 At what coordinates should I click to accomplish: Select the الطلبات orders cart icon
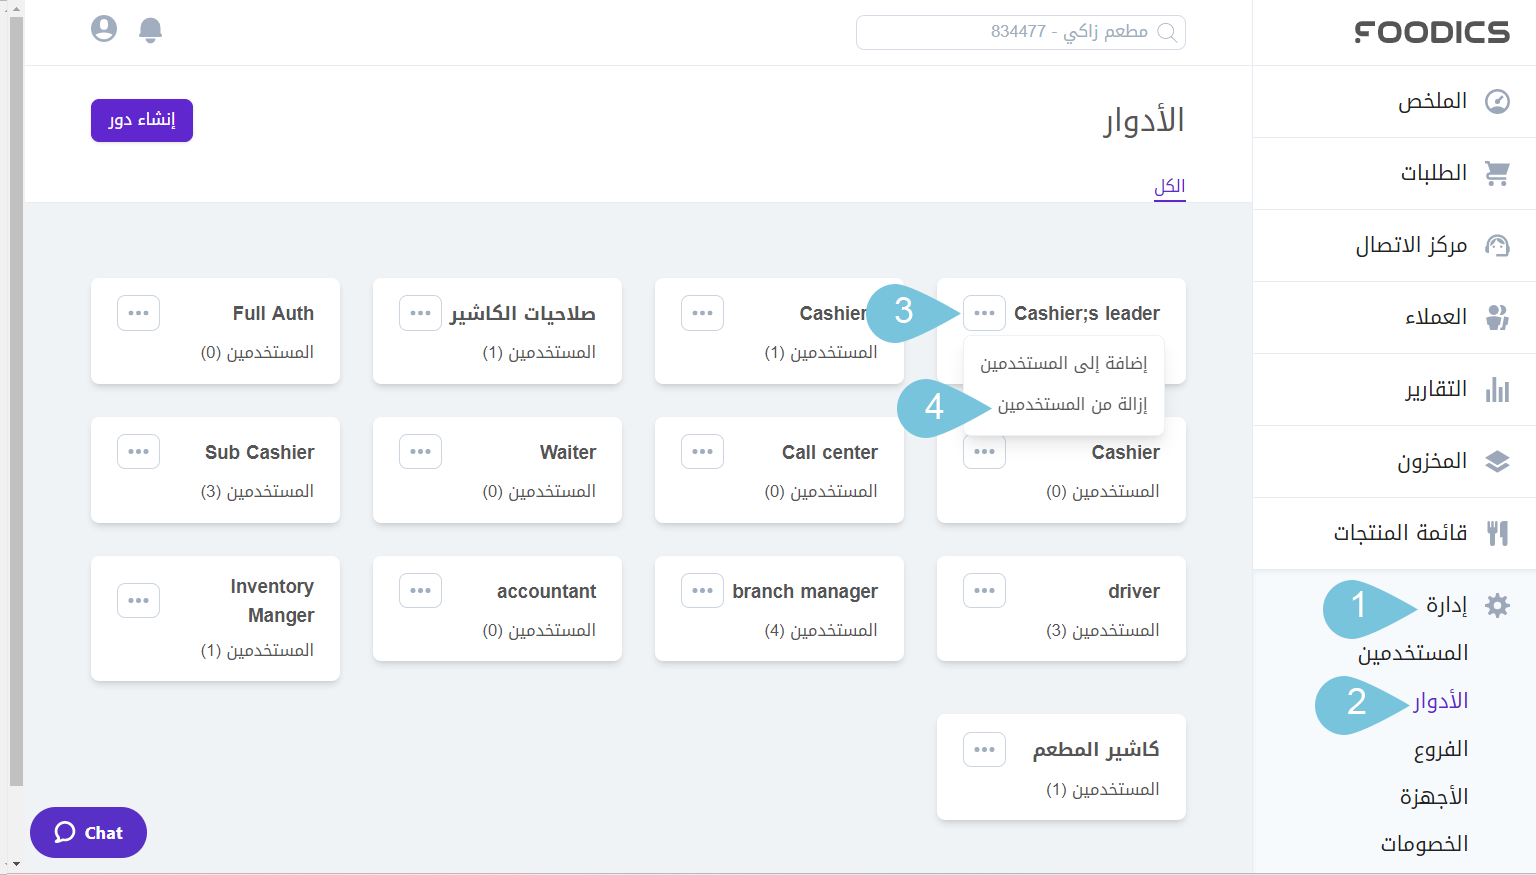pos(1497,172)
